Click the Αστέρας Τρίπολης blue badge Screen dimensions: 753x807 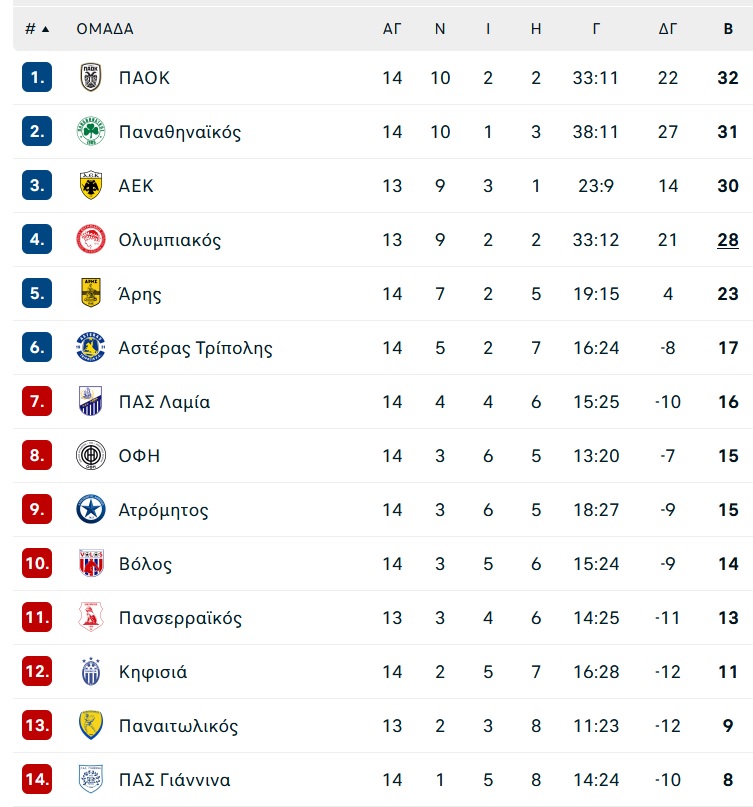click(x=91, y=347)
